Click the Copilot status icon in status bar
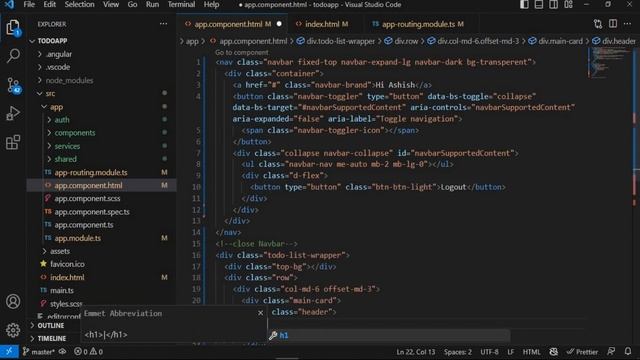Viewport: 640px width, 360px height. pyautogui.click(x=553, y=351)
